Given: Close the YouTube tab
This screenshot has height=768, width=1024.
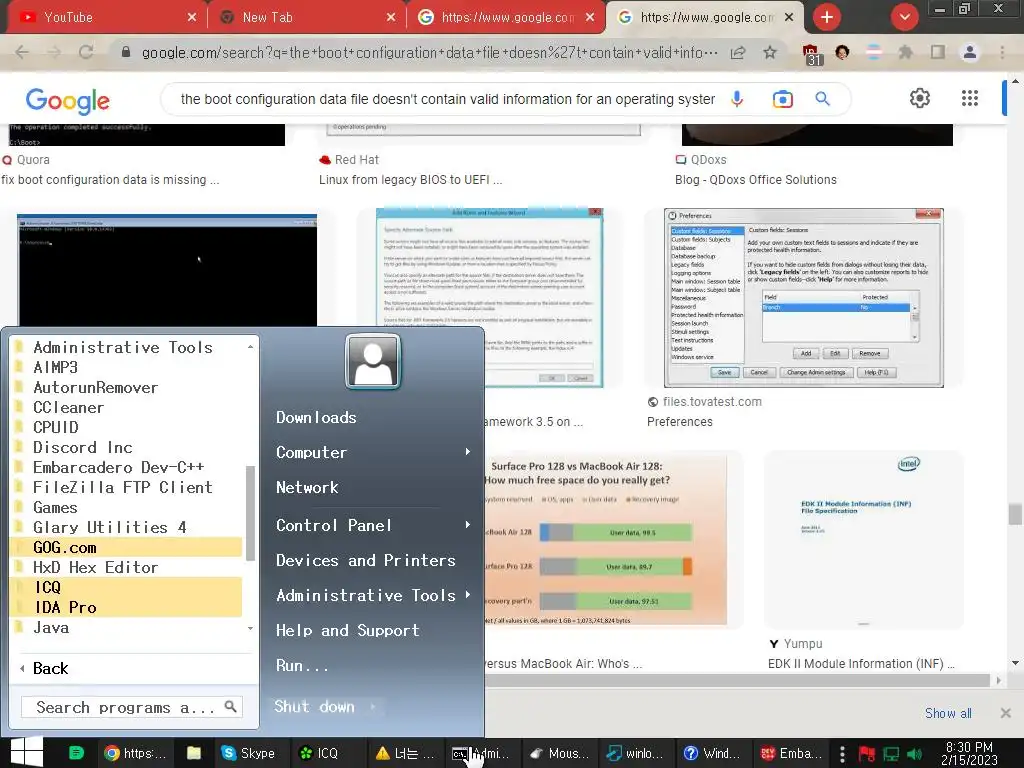Looking at the screenshot, I should coord(191,17).
